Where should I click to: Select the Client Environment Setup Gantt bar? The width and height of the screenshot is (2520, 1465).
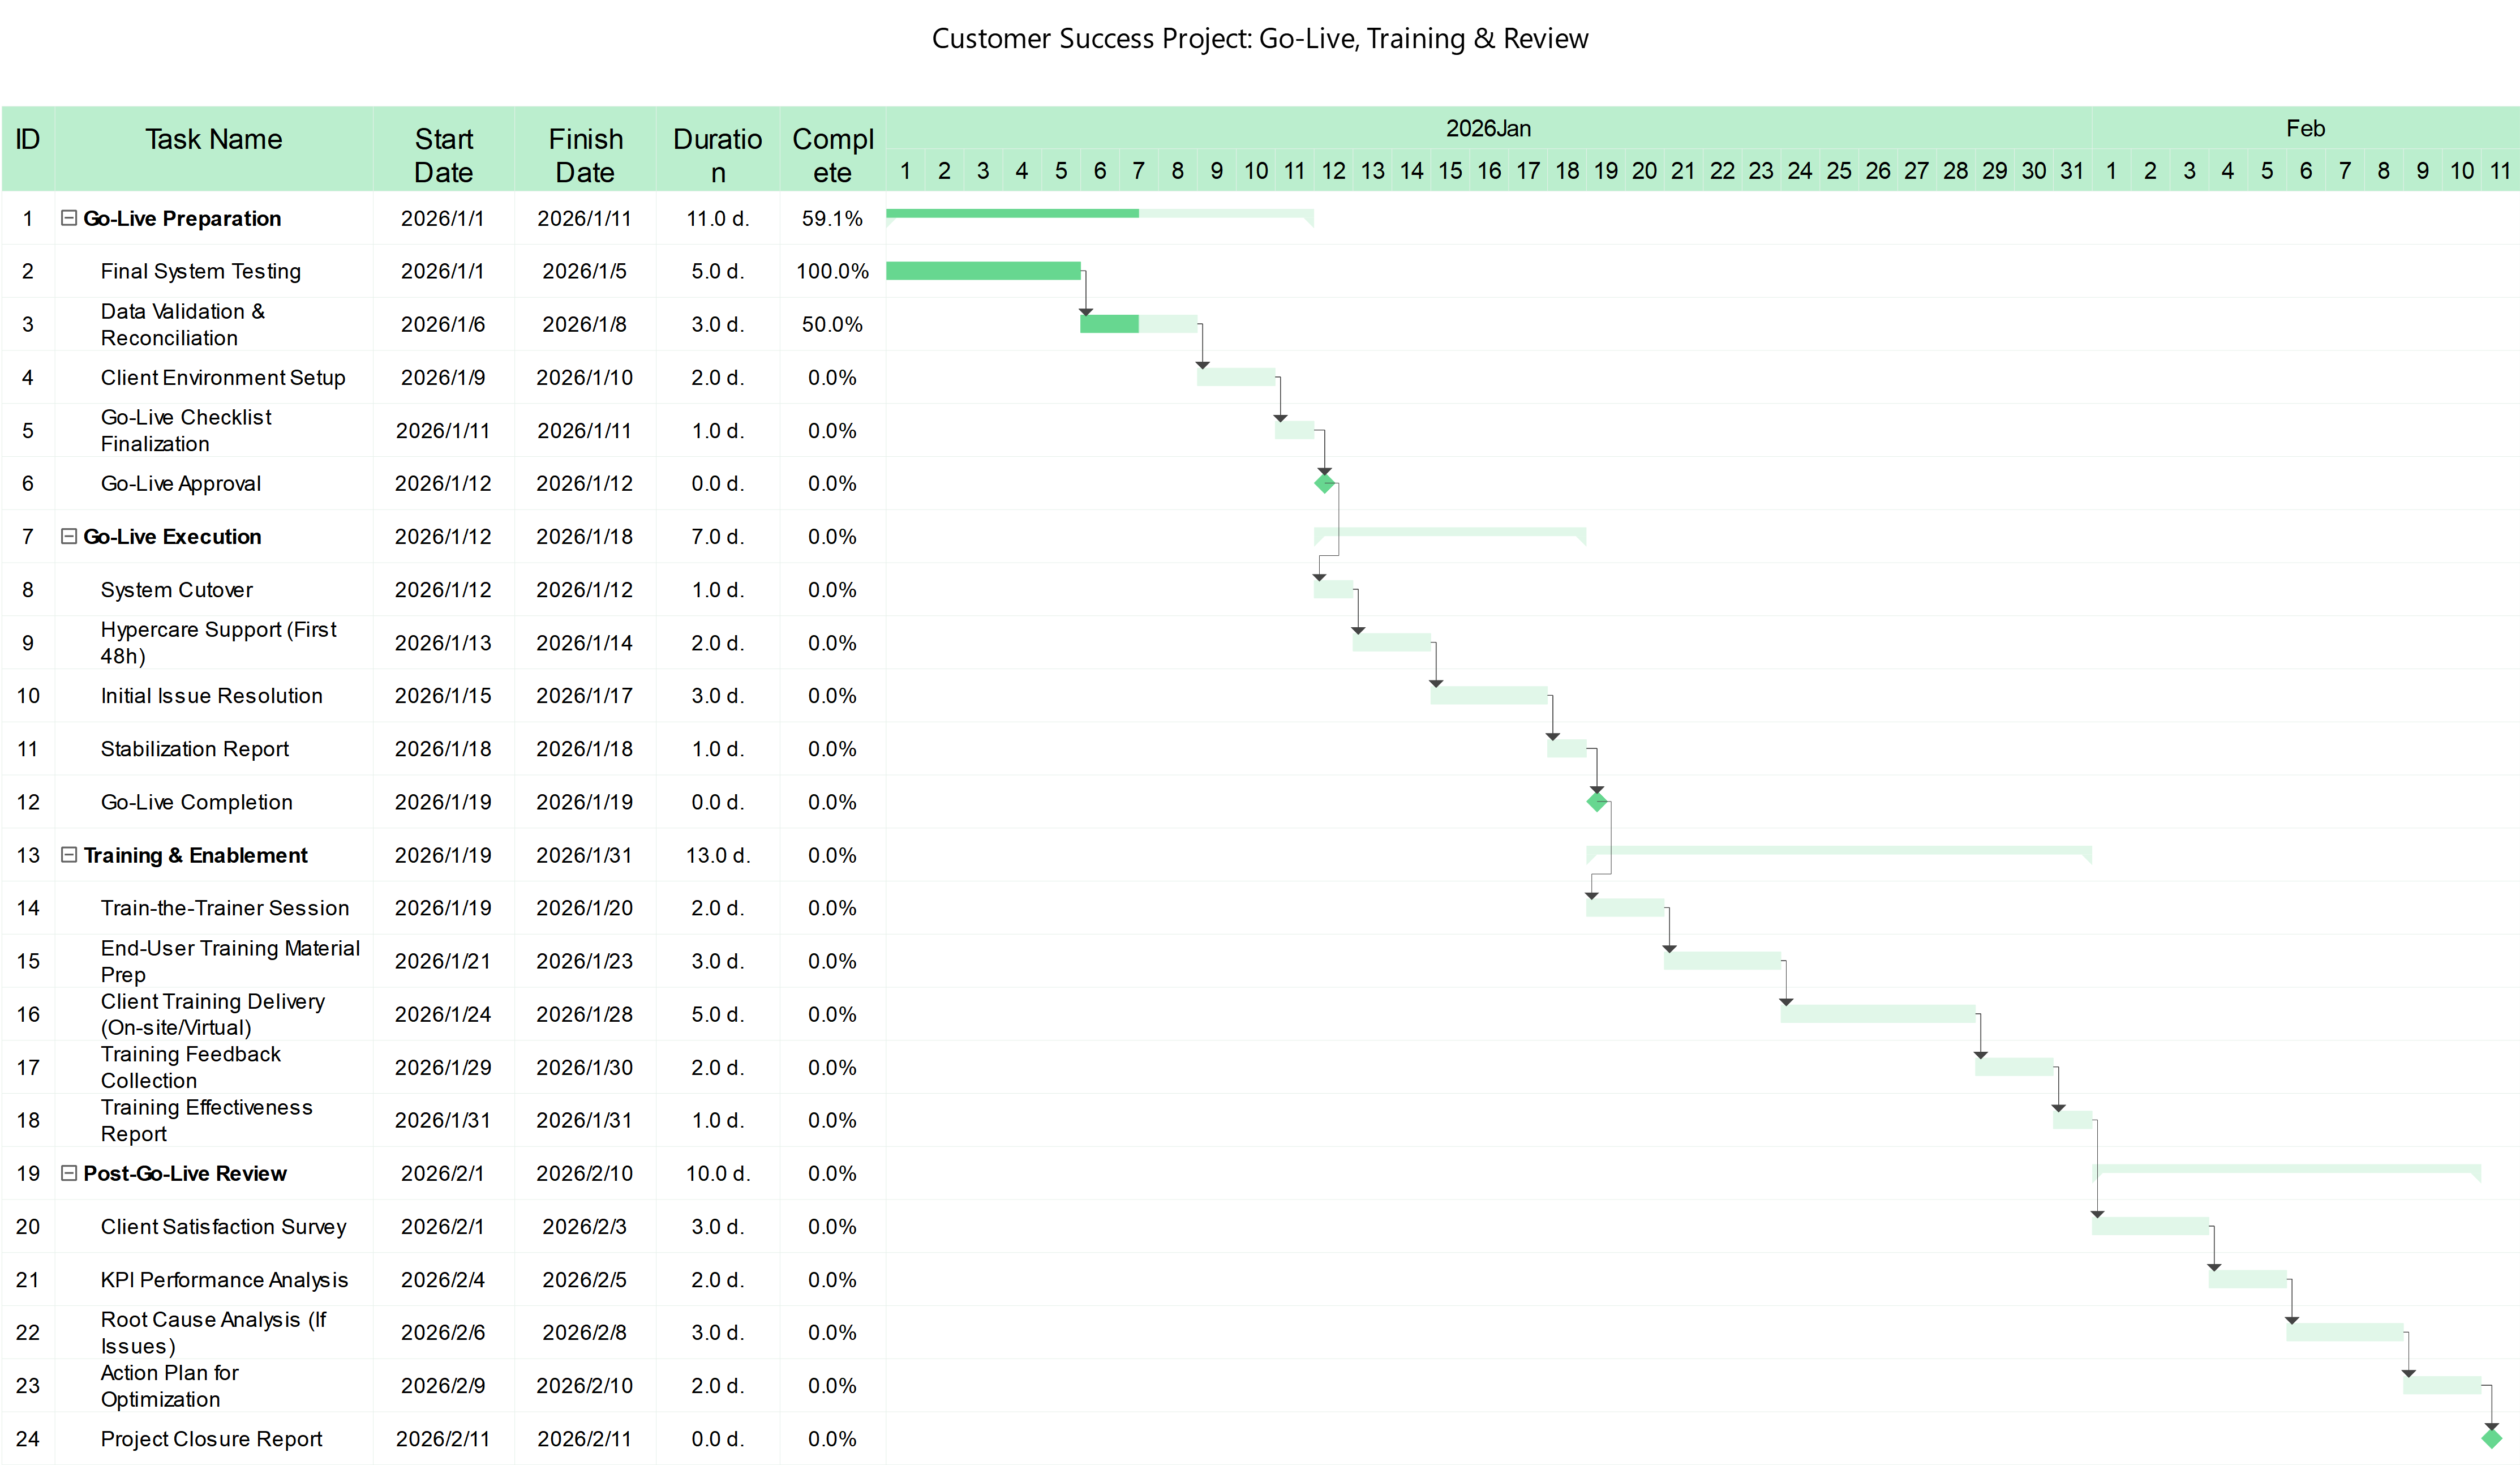[1236, 377]
